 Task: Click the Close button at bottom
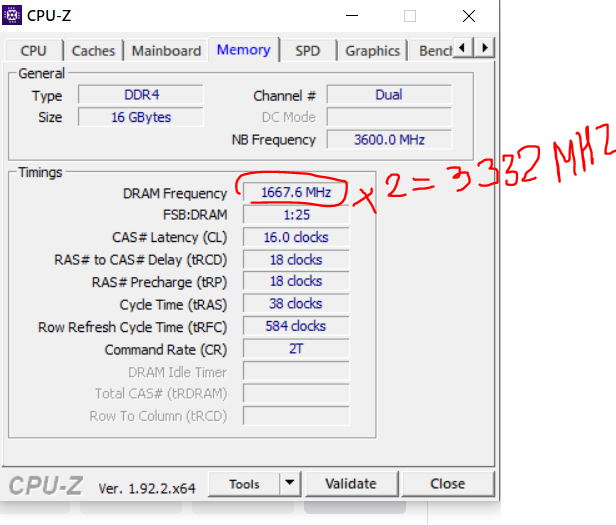click(447, 484)
